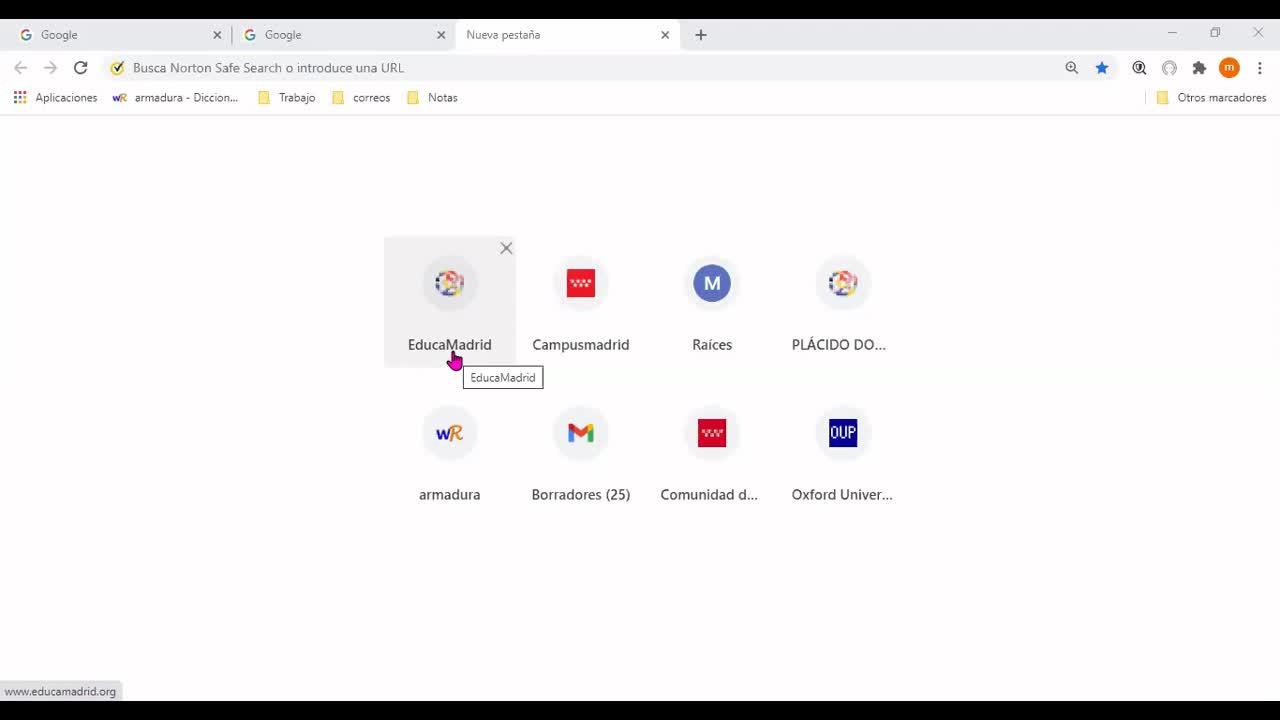Open the armadura - Diccion... bookmark
The image size is (1280, 720).
pyautogui.click(x=175, y=98)
